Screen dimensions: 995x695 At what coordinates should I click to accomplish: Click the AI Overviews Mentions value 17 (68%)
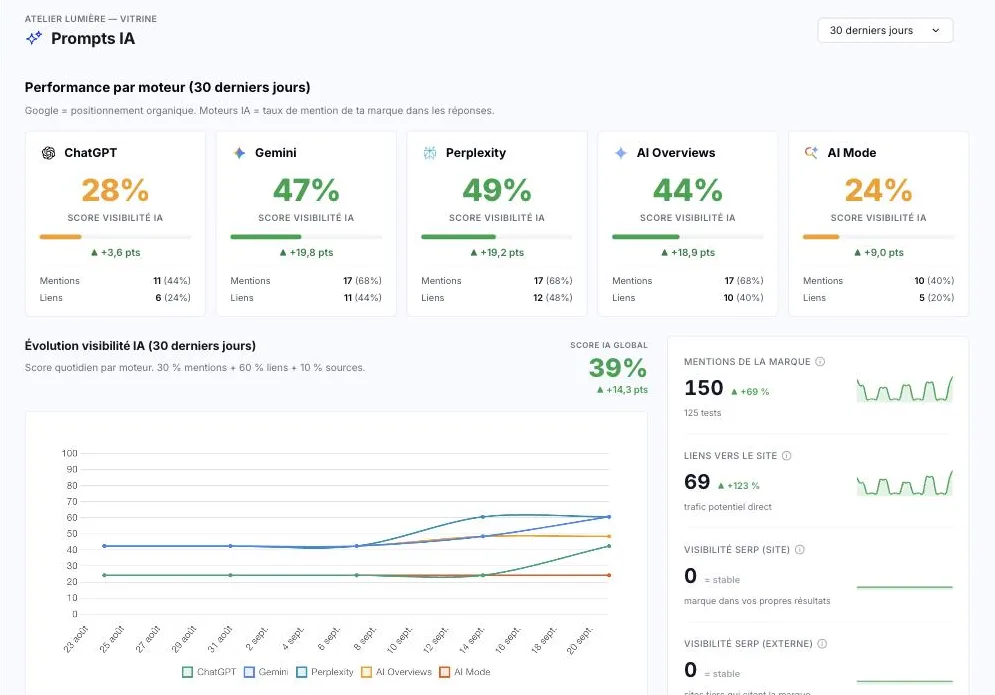(744, 281)
